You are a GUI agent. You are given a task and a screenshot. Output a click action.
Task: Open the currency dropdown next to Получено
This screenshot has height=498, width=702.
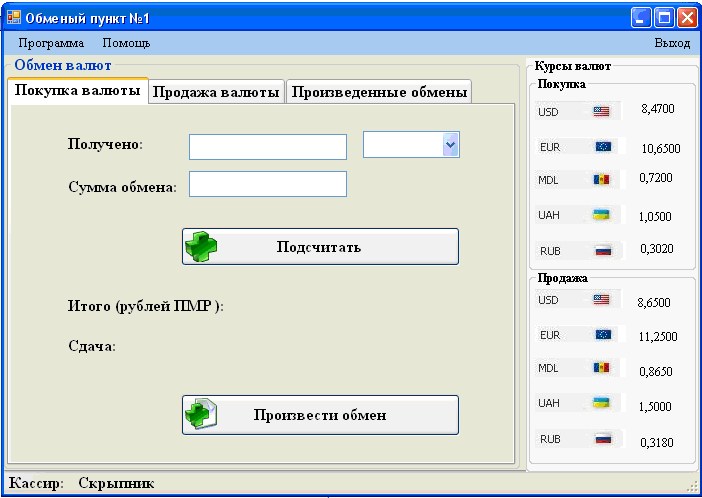click(x=450, y=145)
